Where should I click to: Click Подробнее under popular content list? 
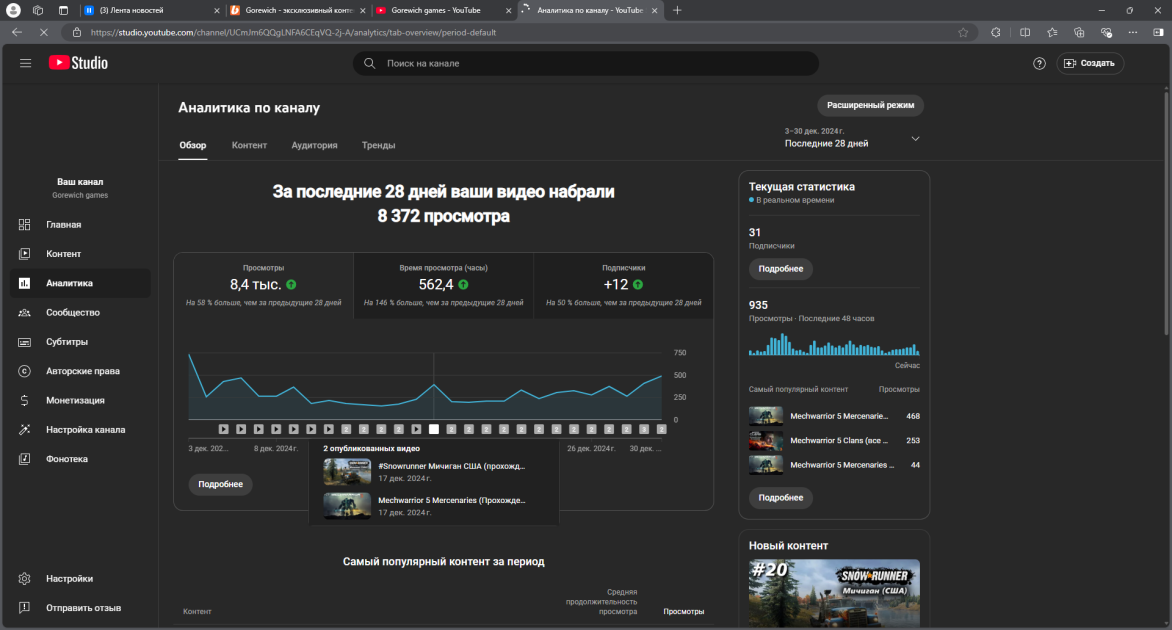pyautogui.click(x=780, y=498)
